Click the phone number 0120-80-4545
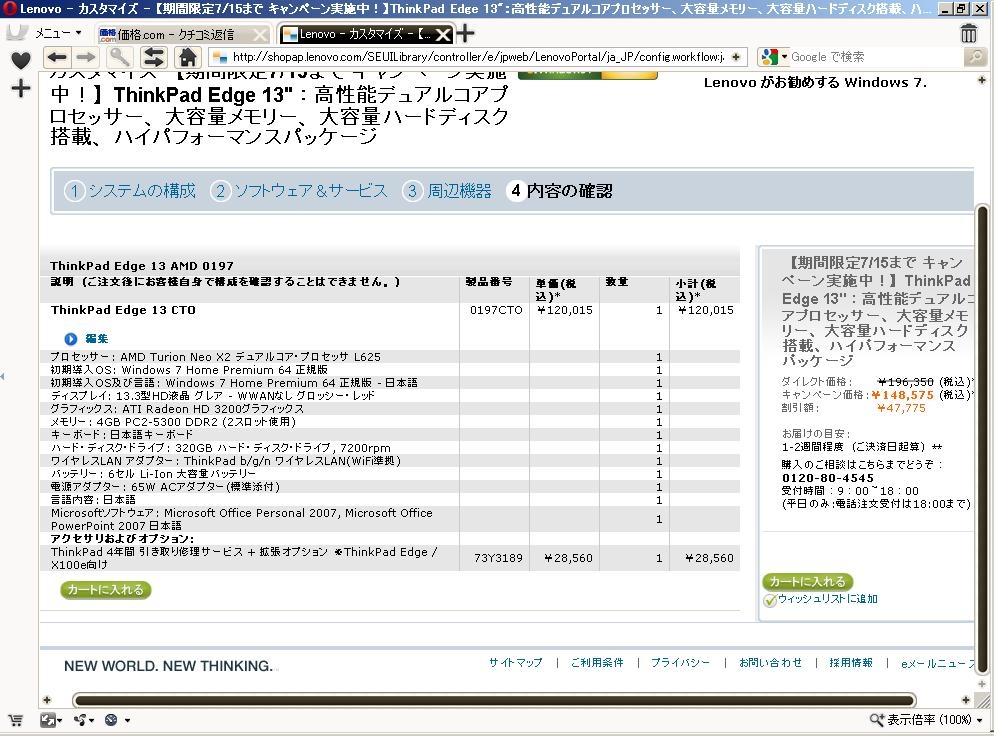994x736 pixels. click(828, 479)
